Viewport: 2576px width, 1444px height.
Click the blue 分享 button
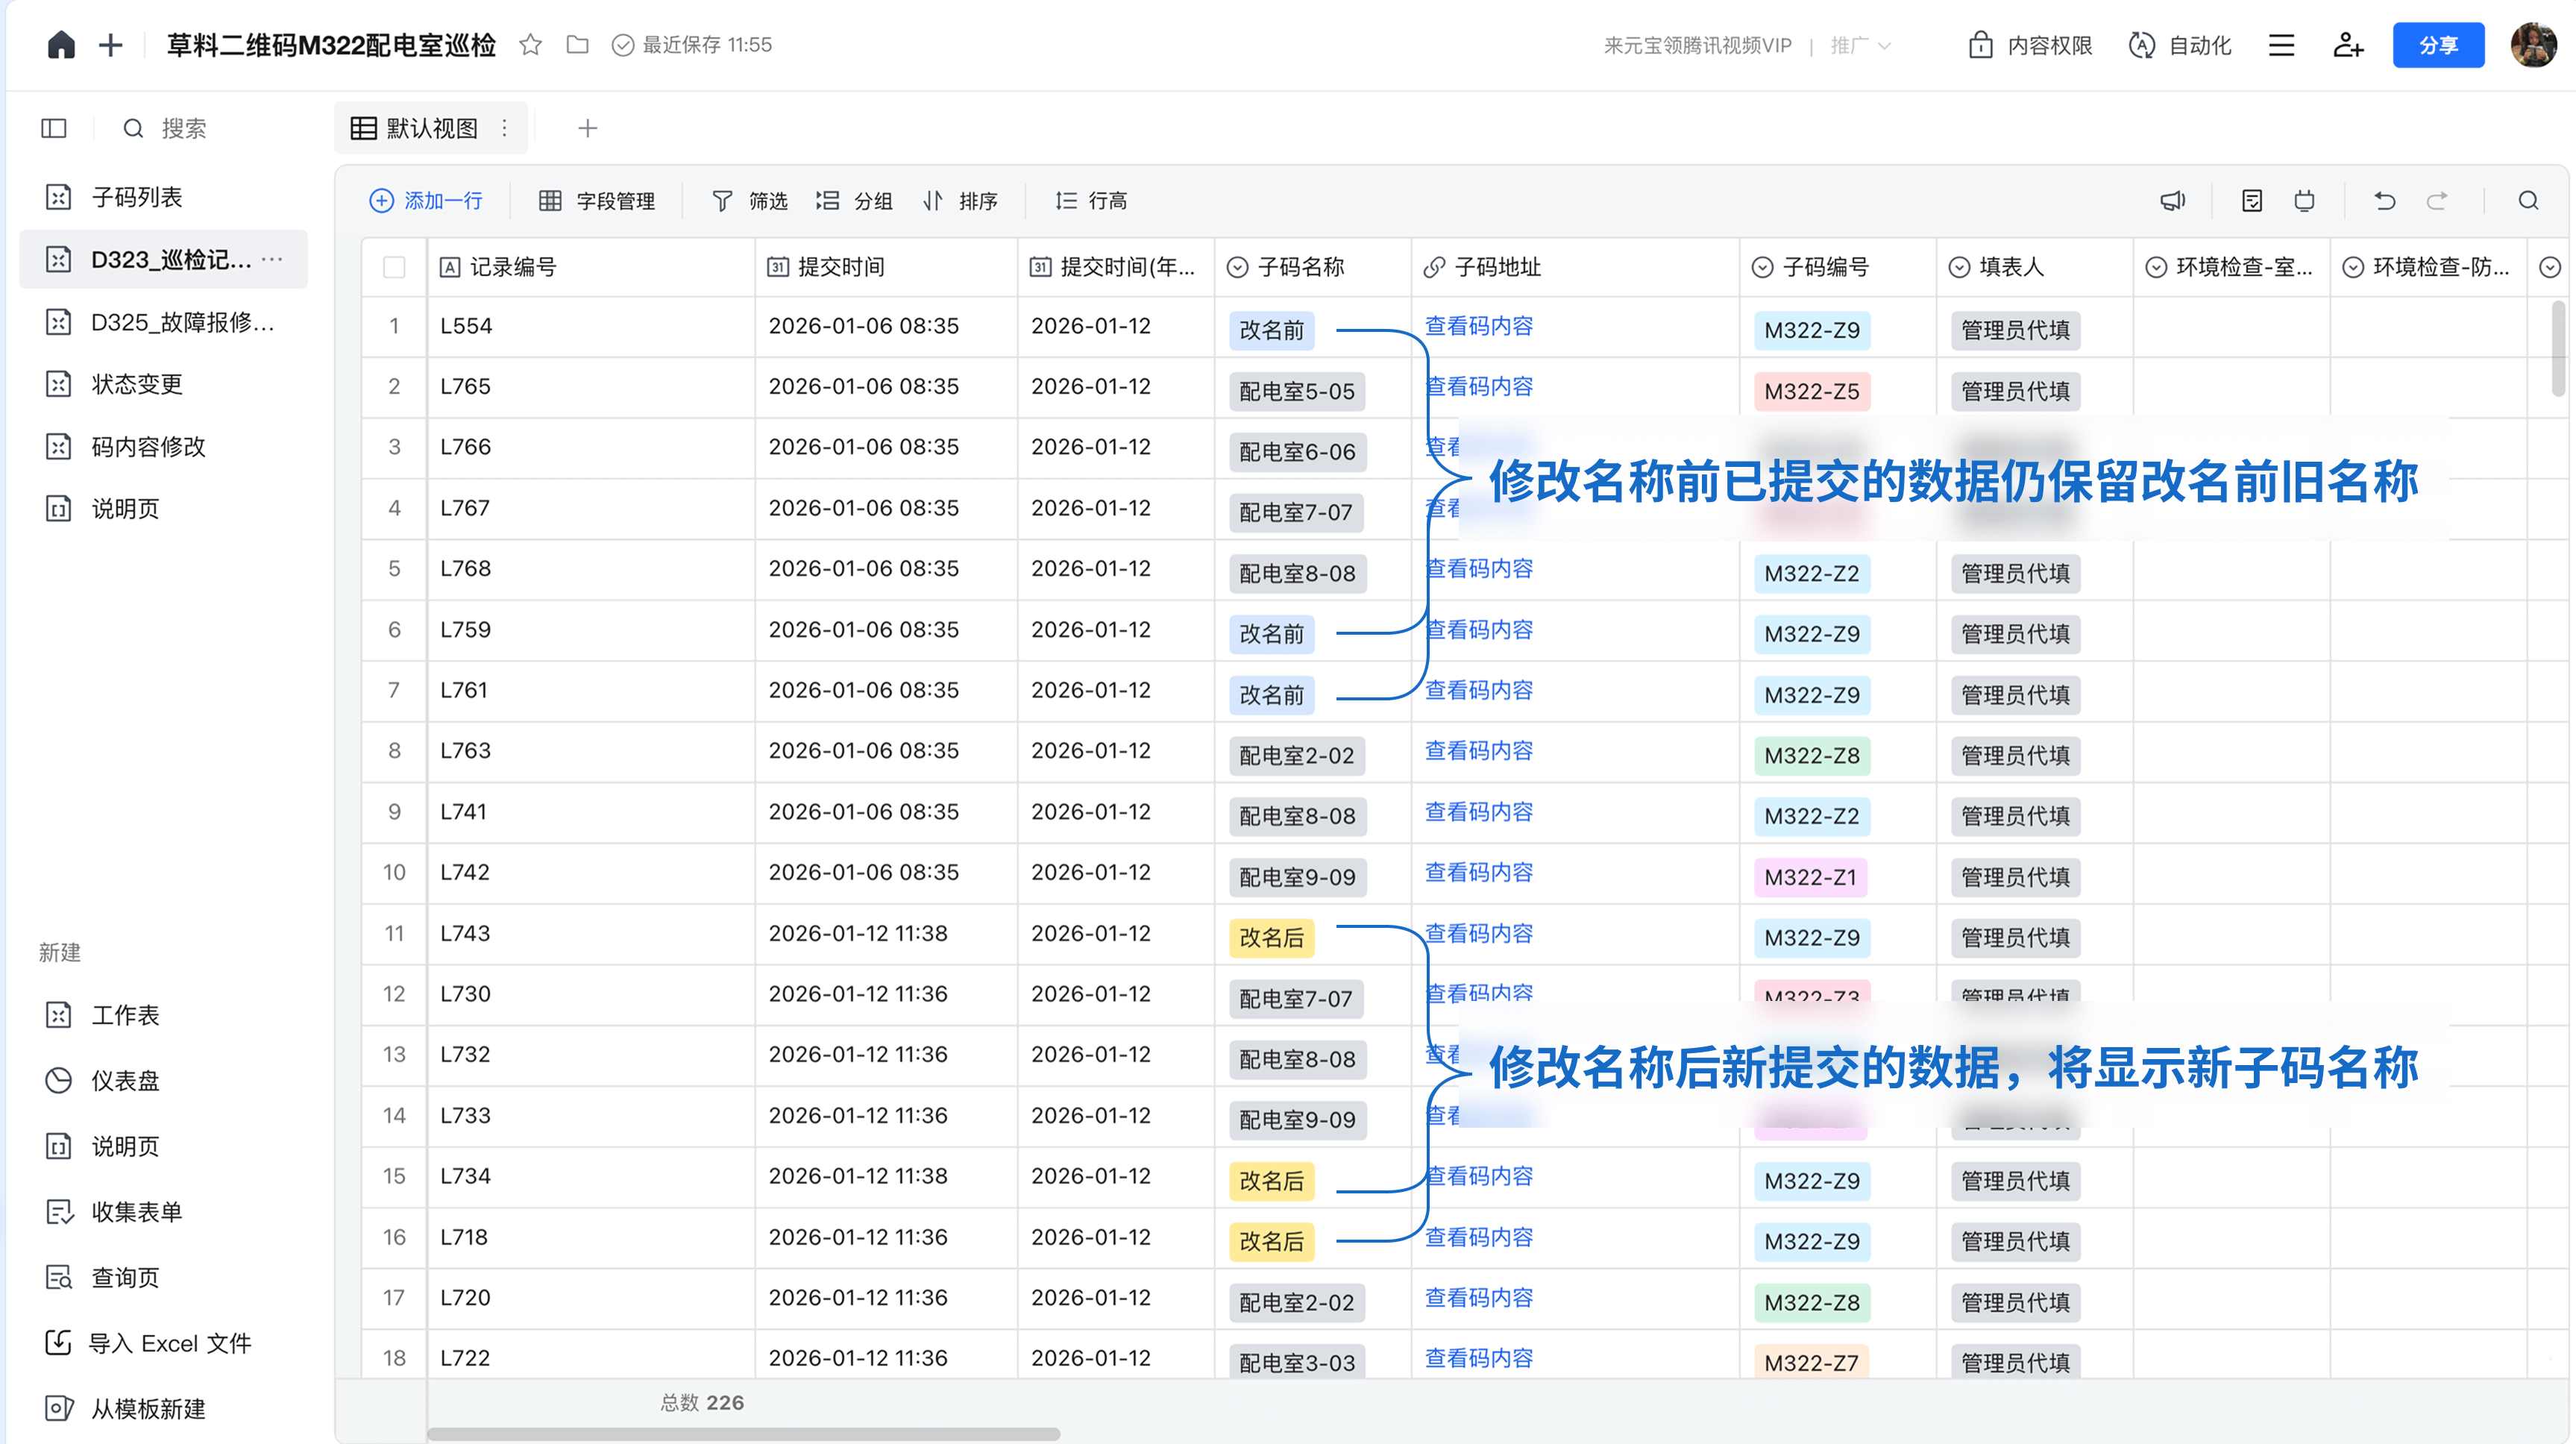click(x=2437, y=45)
